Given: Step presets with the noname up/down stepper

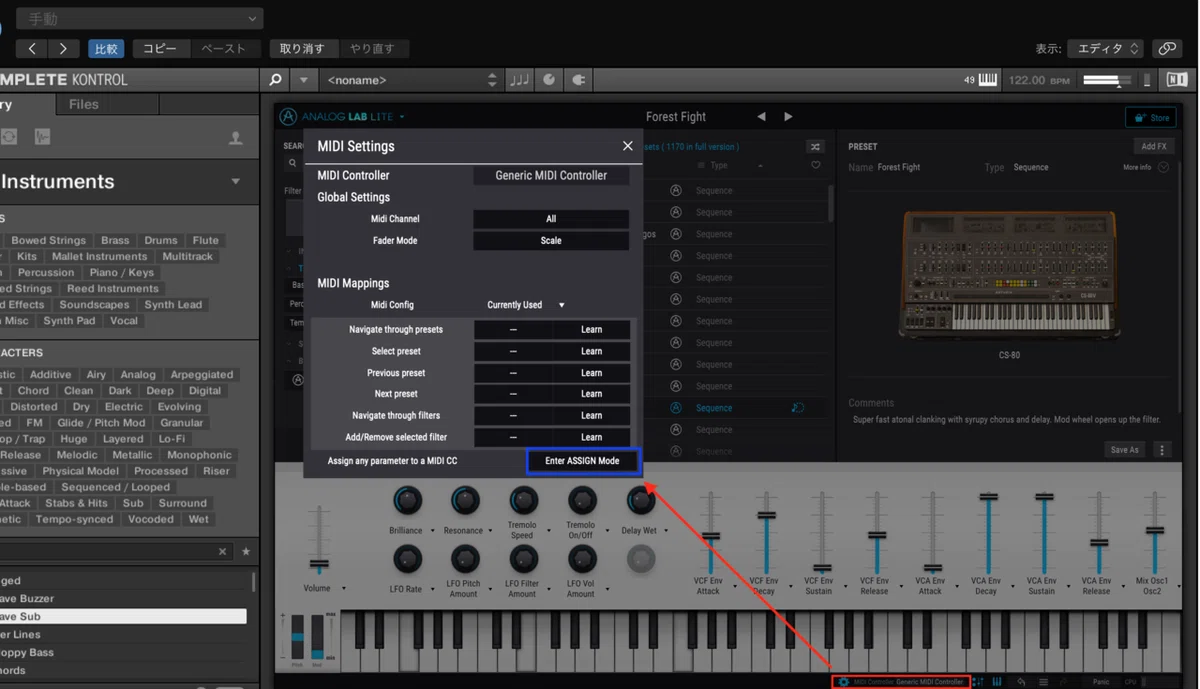Looking at the screenshot, I should tap(491, 80).
